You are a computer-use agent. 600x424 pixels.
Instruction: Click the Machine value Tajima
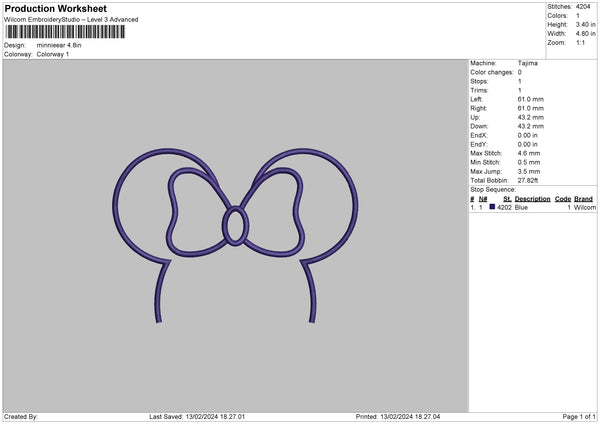(528, 63)
